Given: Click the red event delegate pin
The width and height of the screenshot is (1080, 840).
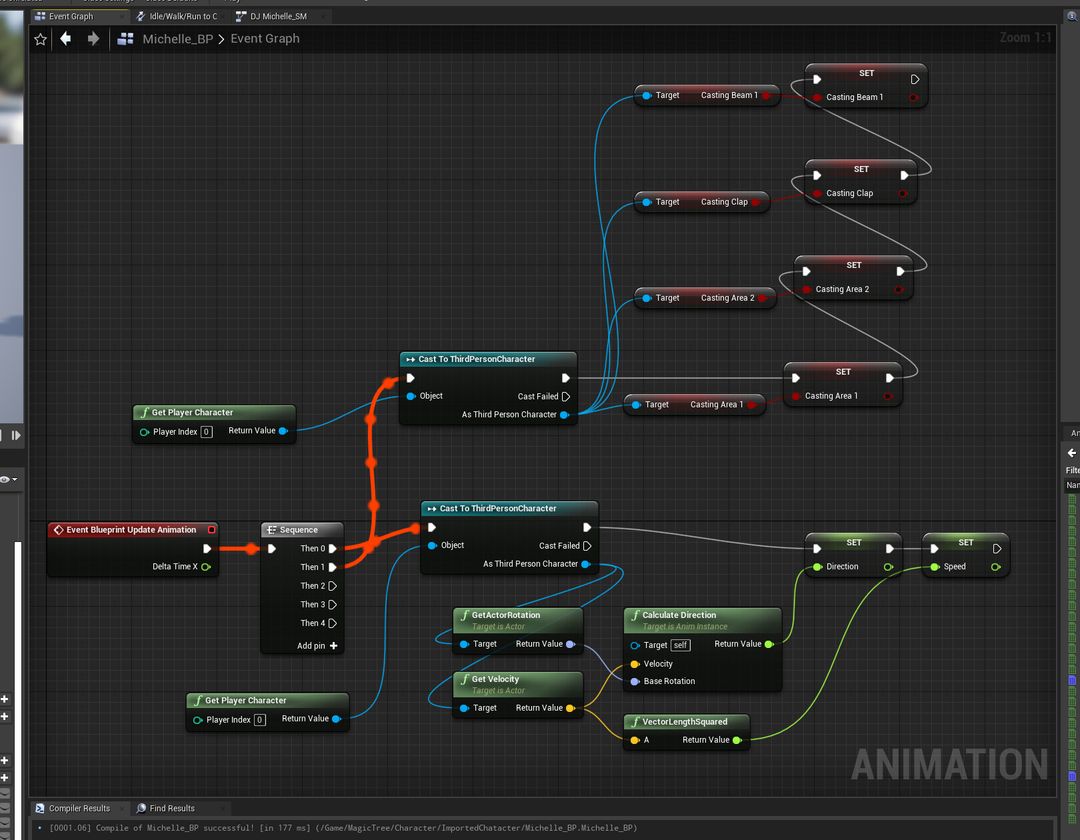Looking at the screenshot, I should point(211,529).
